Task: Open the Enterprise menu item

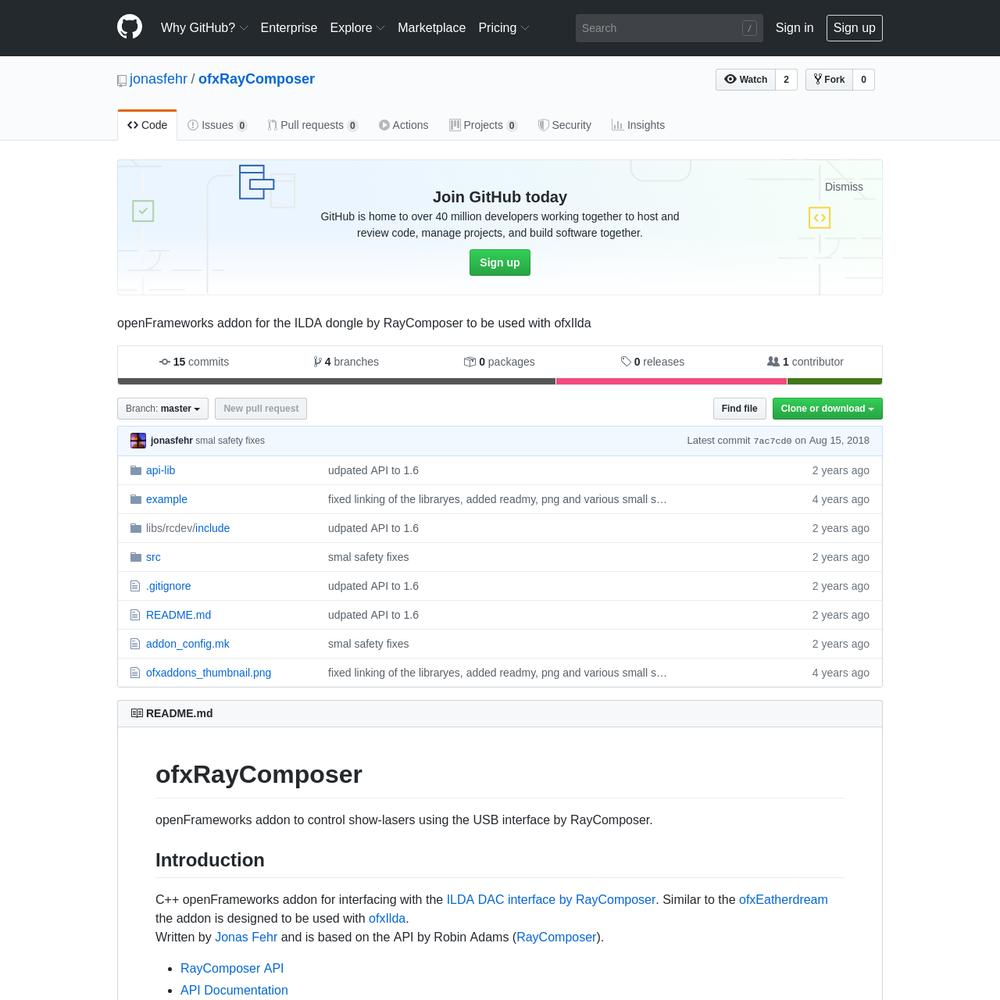Action: click(x=289, y=28)
